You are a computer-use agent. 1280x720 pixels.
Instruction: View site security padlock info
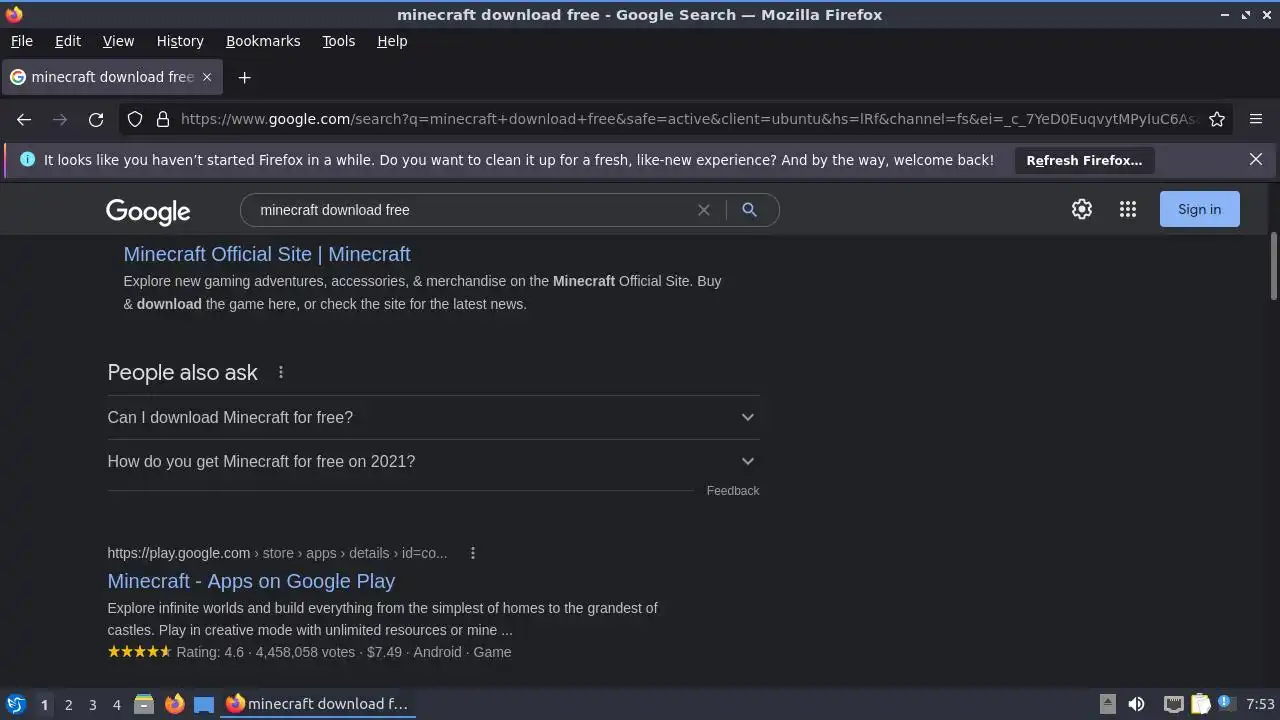[163, 119]
